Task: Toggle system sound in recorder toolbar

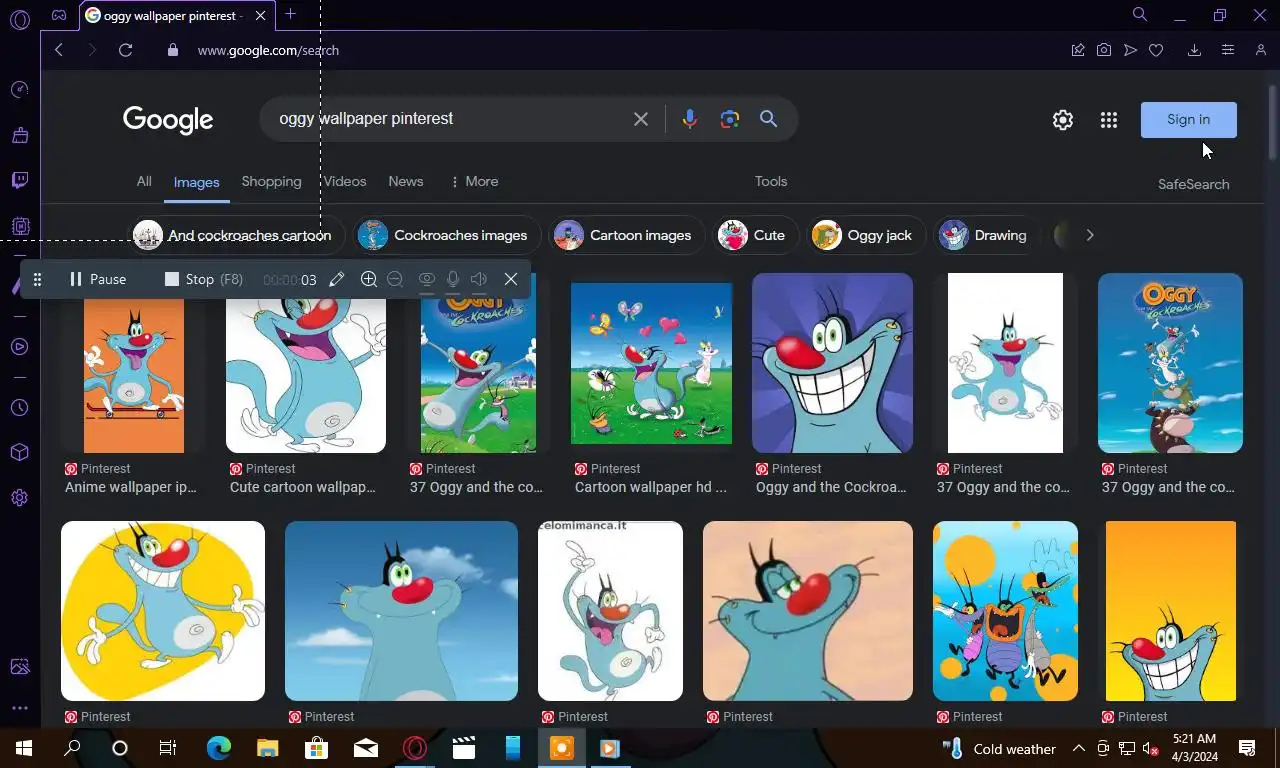Action: point(479,279)
